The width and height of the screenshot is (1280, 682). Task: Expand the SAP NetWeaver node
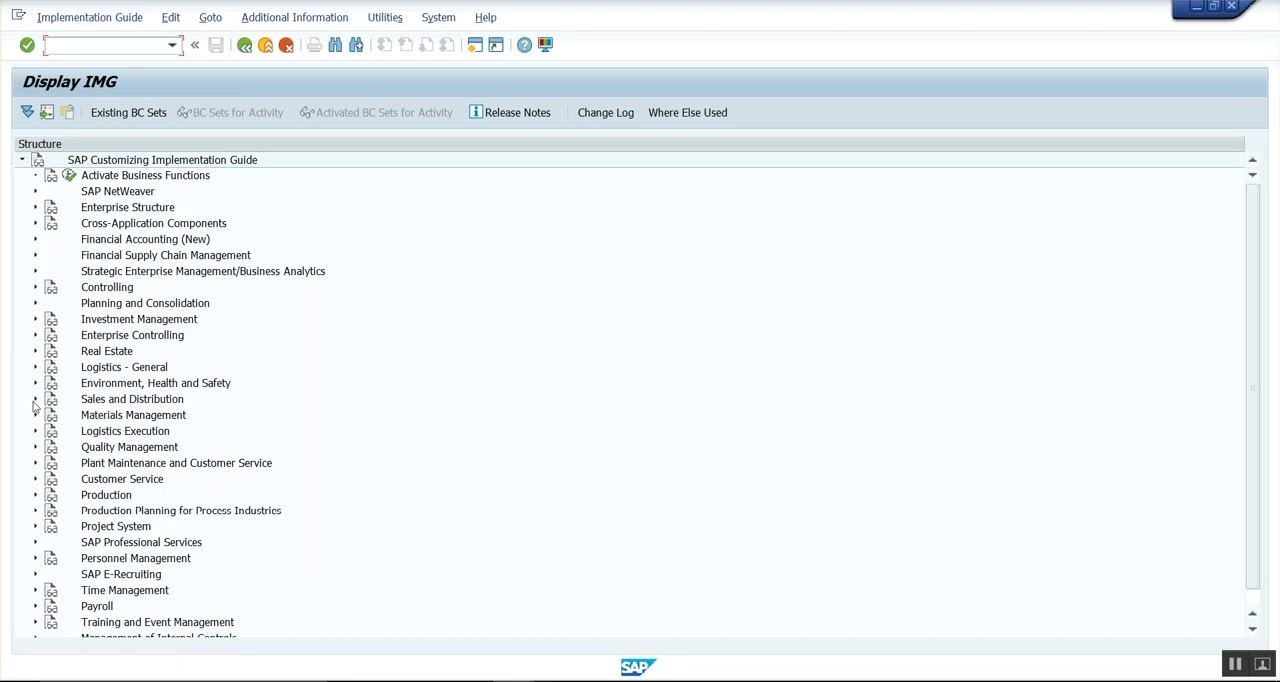[35, 191]
